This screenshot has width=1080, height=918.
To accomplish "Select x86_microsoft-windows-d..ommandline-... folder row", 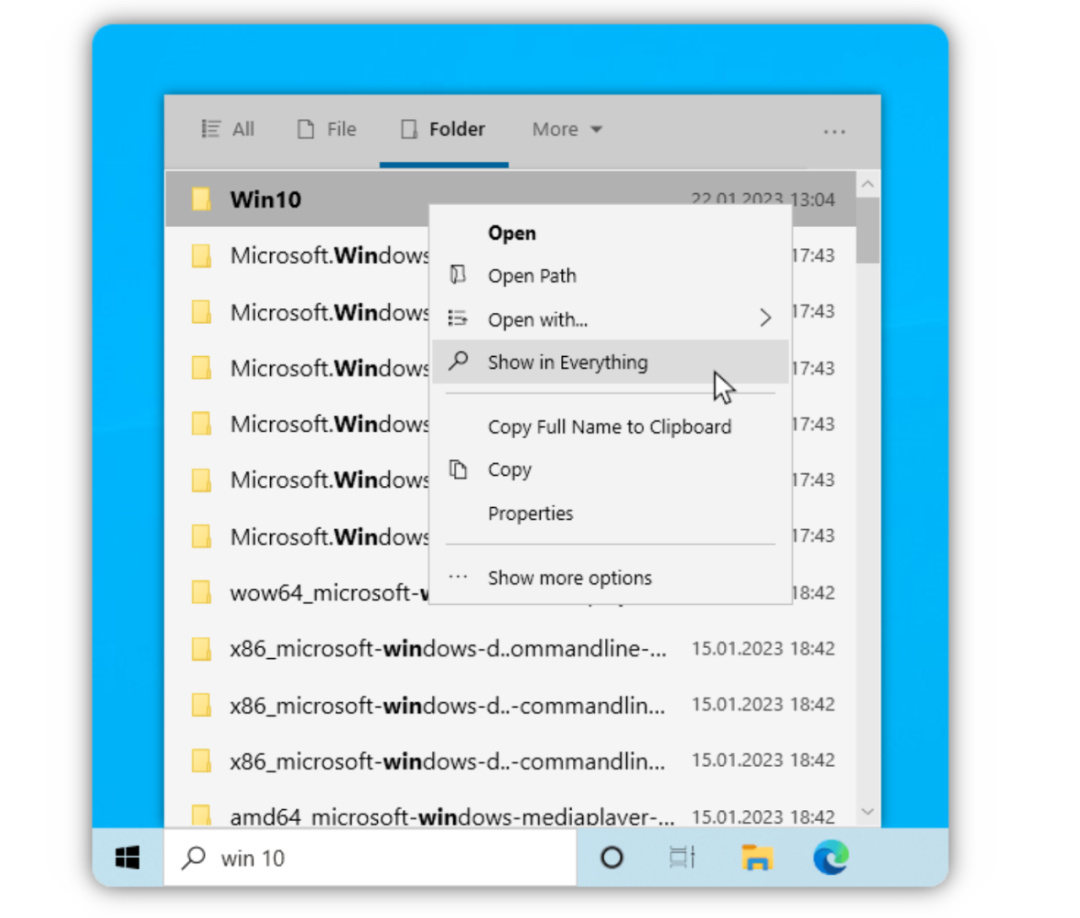I will tap(510, 649).
